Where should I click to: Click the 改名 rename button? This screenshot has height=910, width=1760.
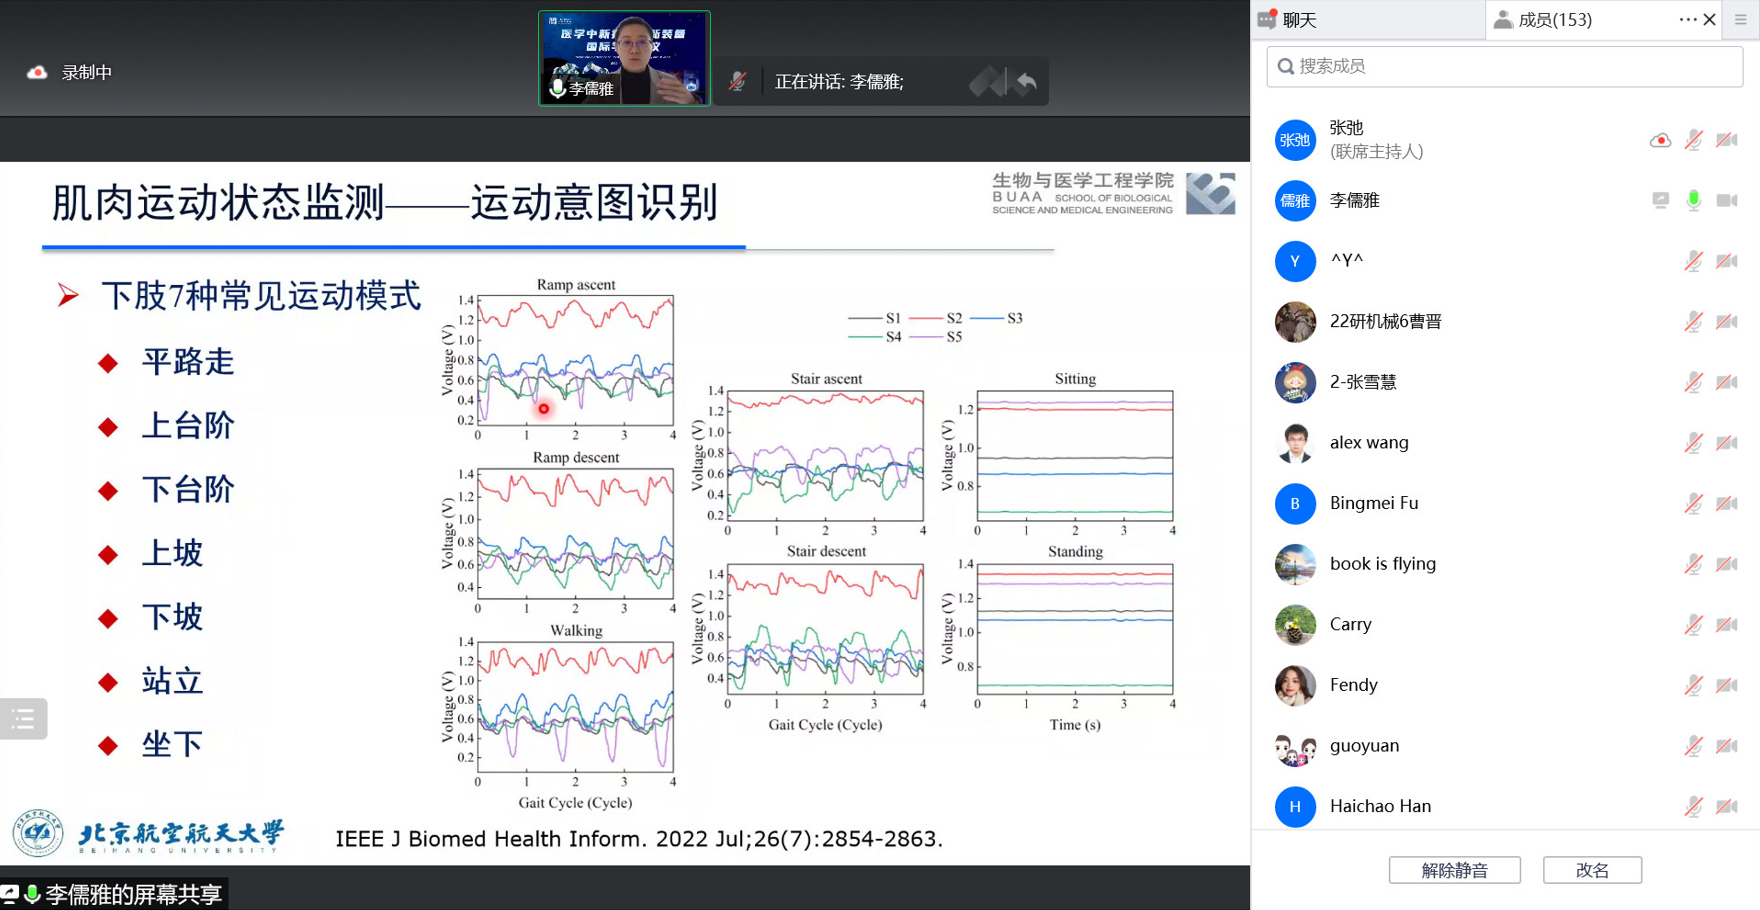(1591, 870)
